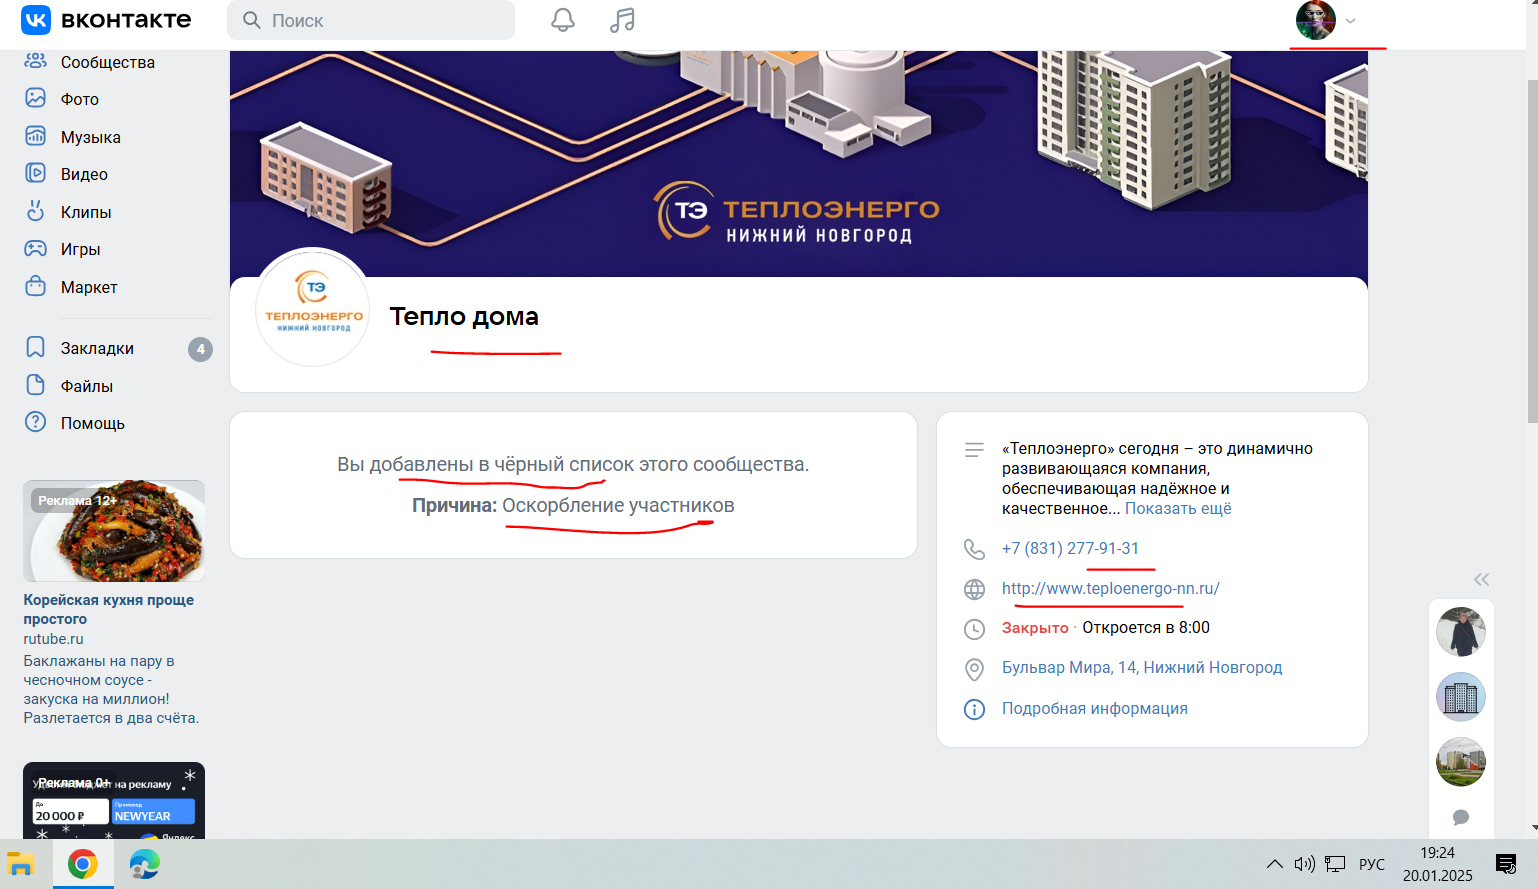Show hidden tray icons chevron

pyautogui.click(x=1274, y=864)
